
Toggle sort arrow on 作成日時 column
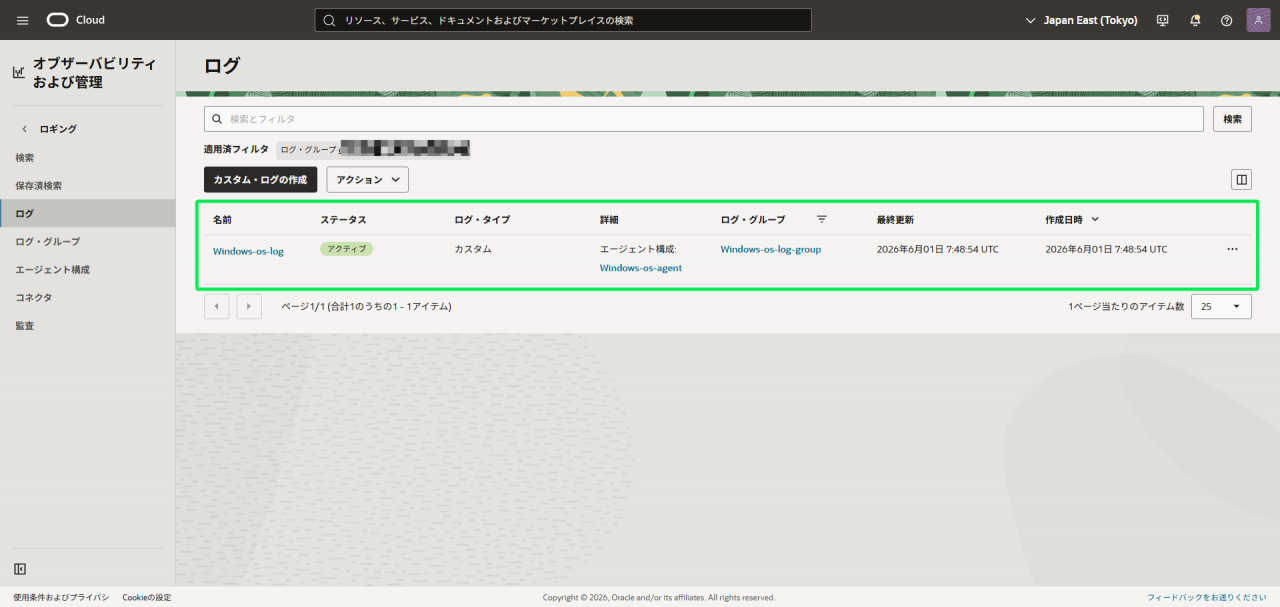pos(1095,219)
